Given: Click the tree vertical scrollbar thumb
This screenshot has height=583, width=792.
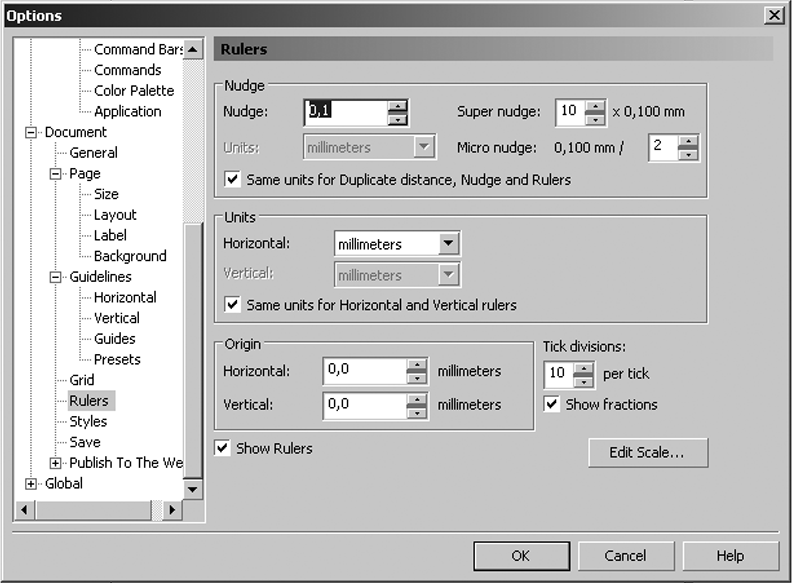Looking at the screenshot, I should [x=192, y=350].
